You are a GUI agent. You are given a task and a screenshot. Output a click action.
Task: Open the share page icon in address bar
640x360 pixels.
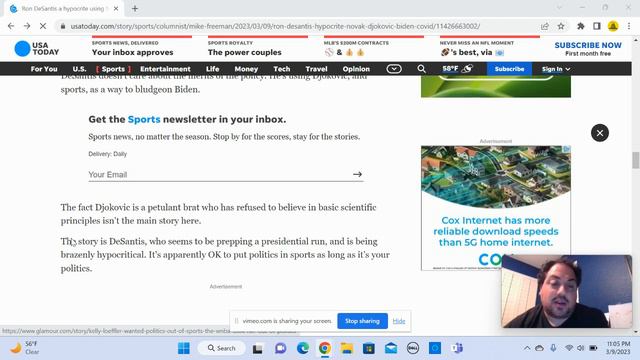(544, 26)
